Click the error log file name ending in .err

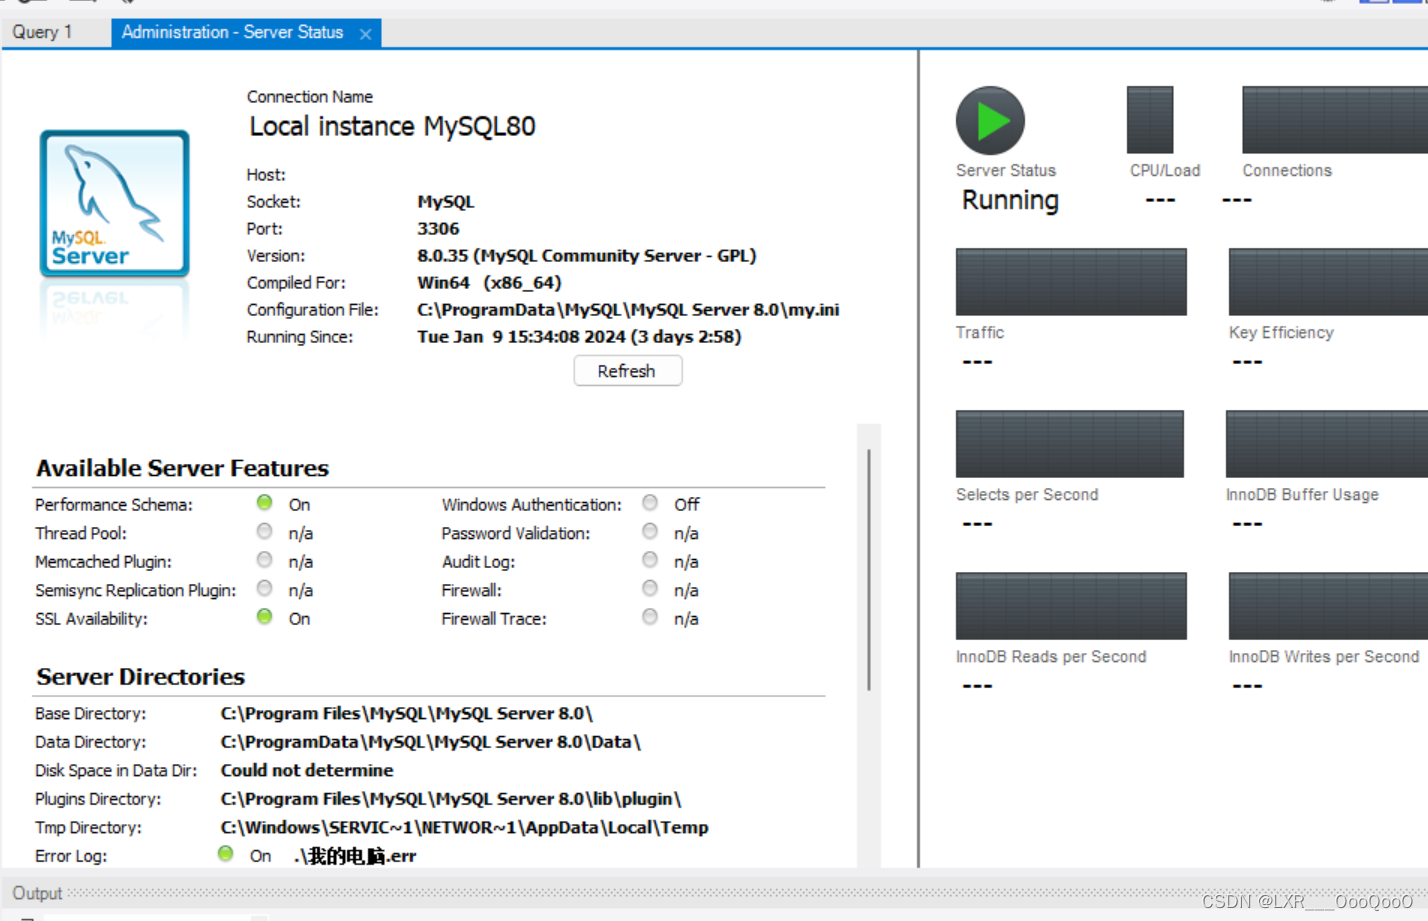click(356, 856)
